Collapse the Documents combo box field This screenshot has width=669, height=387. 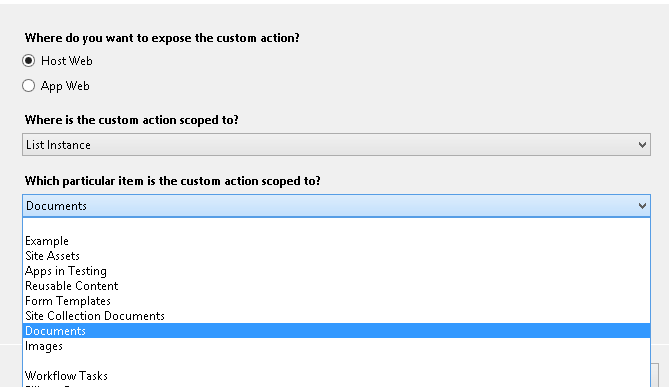pos(336,206)
